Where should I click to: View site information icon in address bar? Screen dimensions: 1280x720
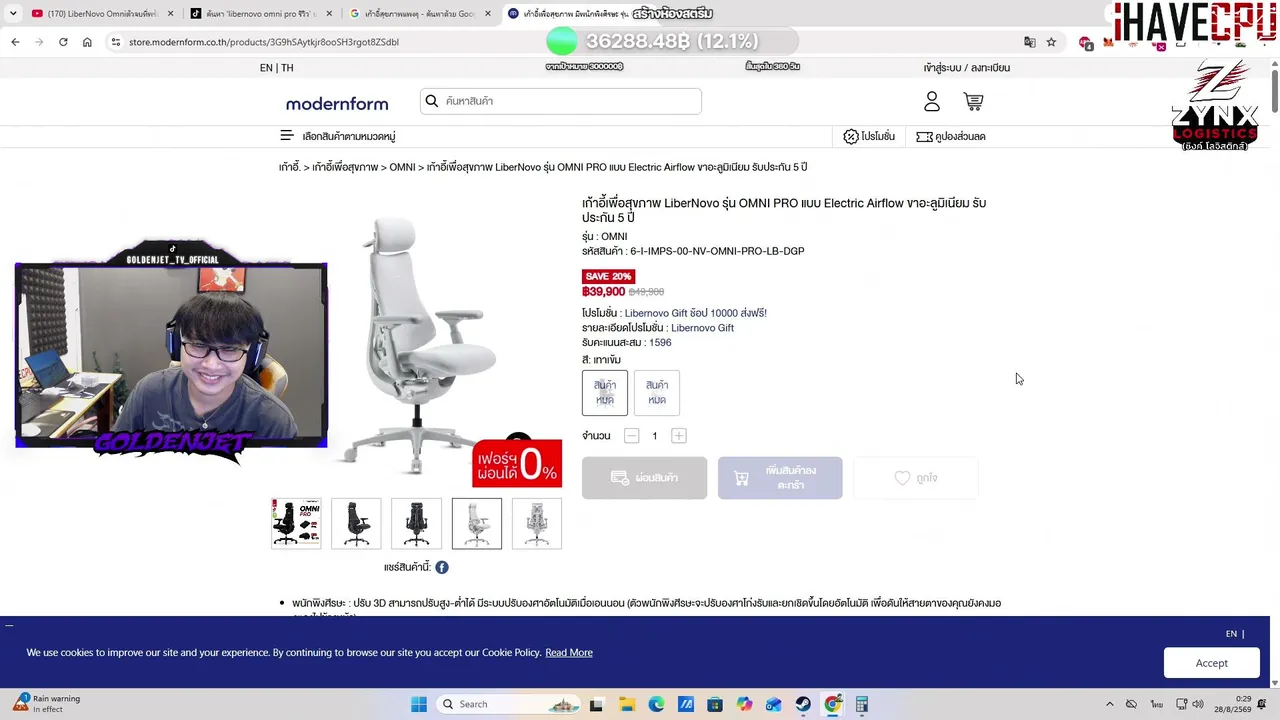click(x=116, y=42)
